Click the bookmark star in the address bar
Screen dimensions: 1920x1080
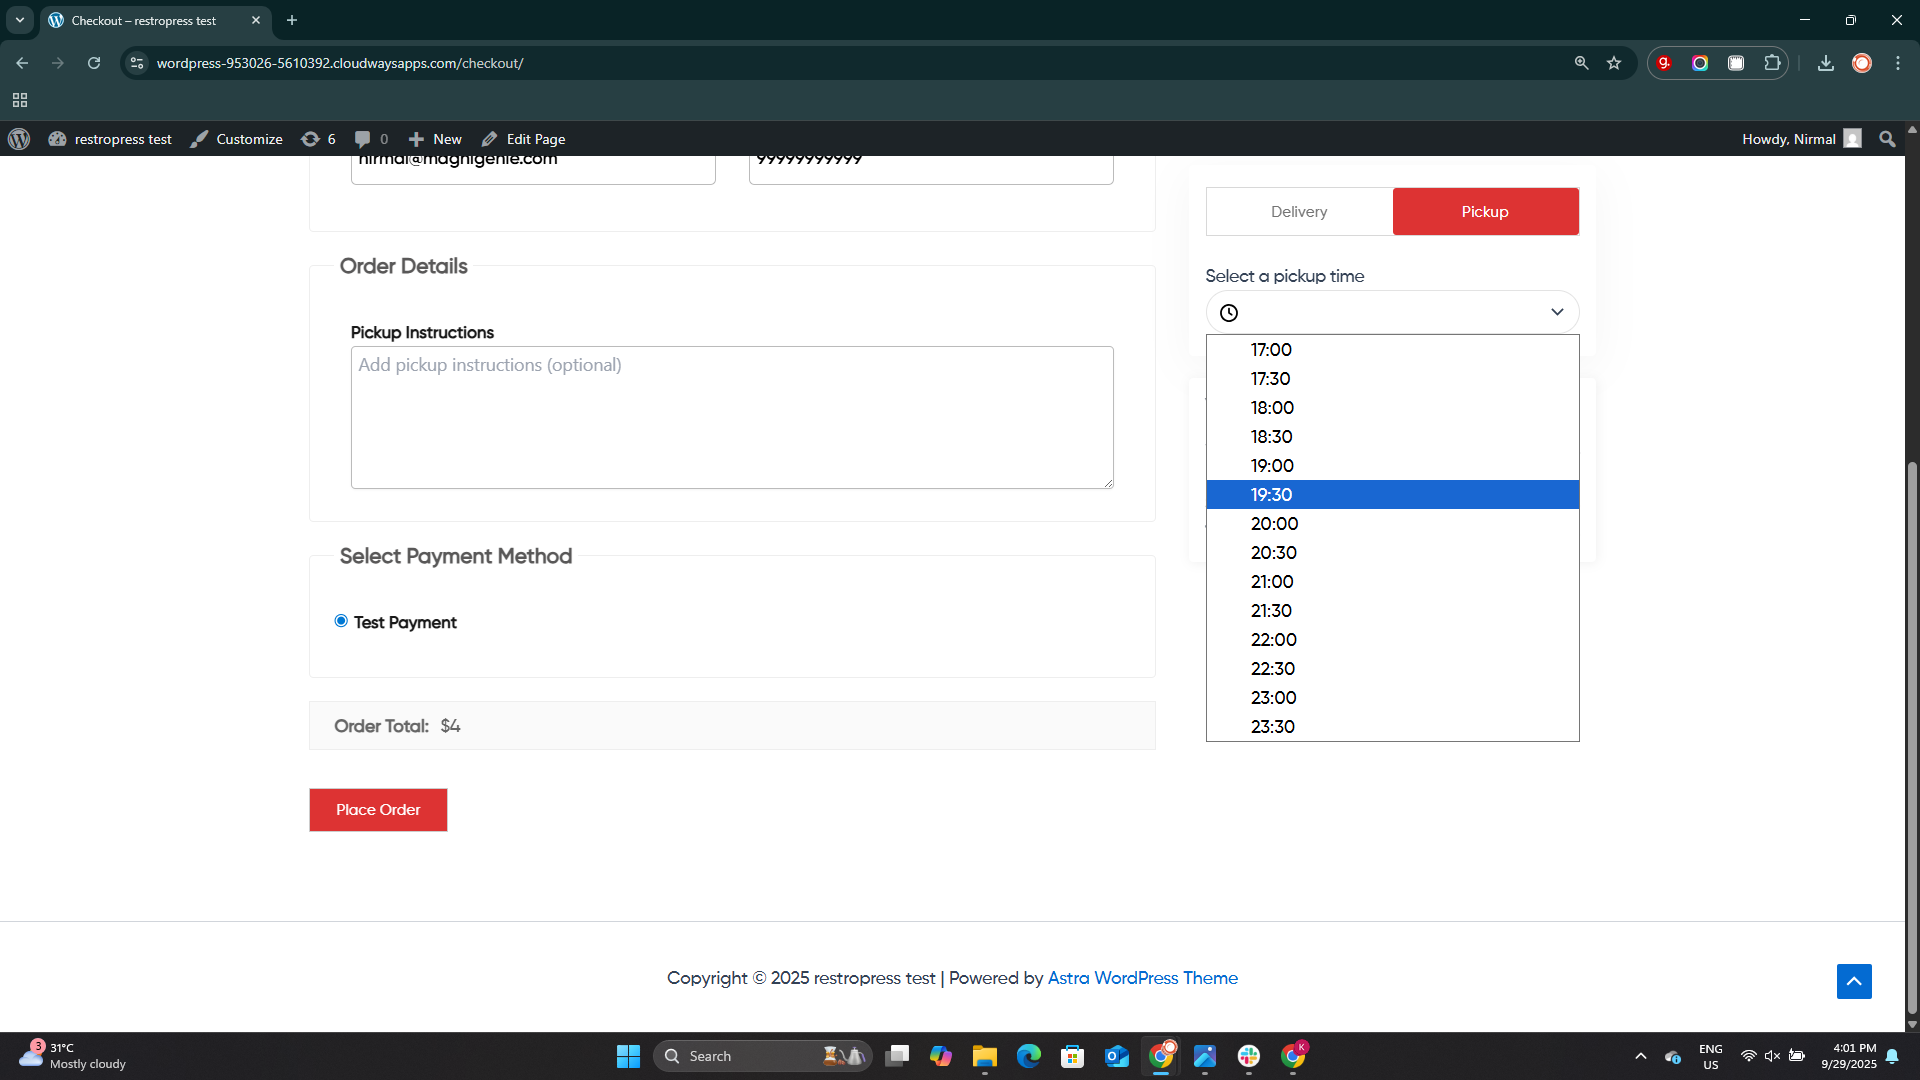point(1614,62)
